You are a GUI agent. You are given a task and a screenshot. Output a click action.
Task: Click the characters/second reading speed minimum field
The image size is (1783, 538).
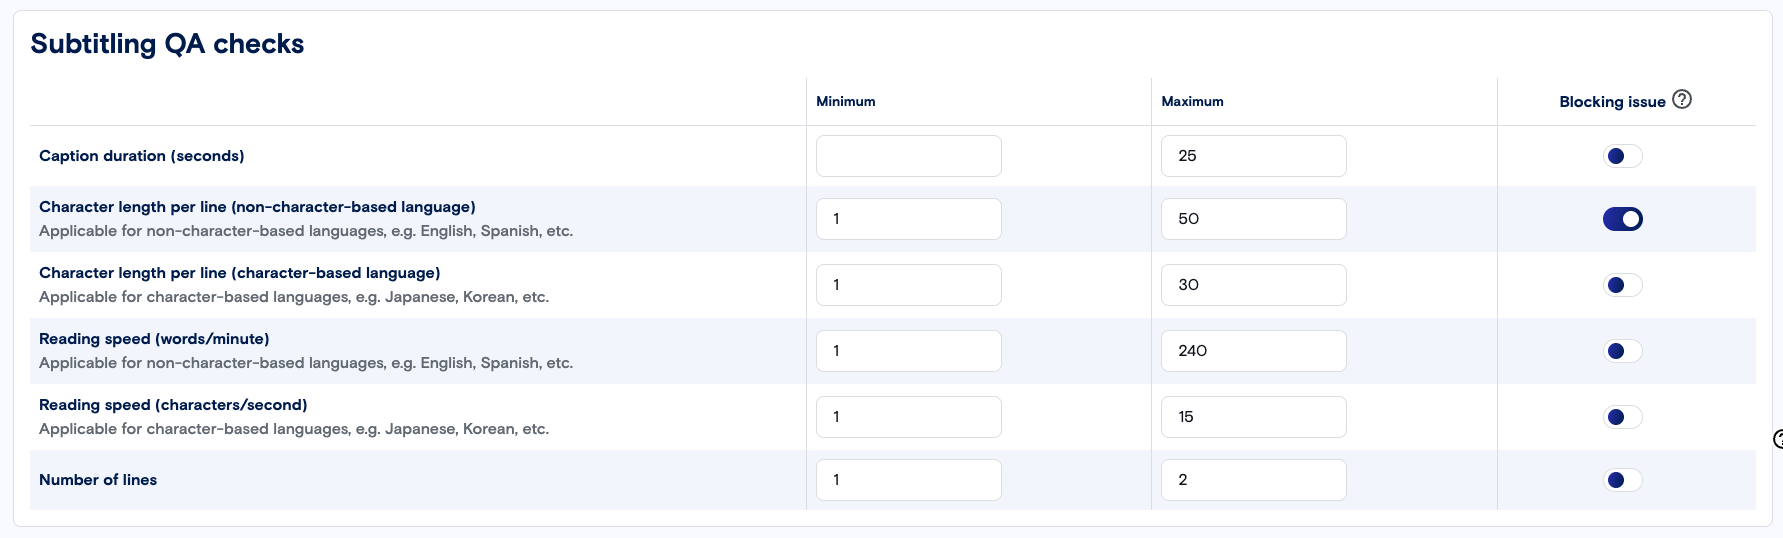coord(908,417)
